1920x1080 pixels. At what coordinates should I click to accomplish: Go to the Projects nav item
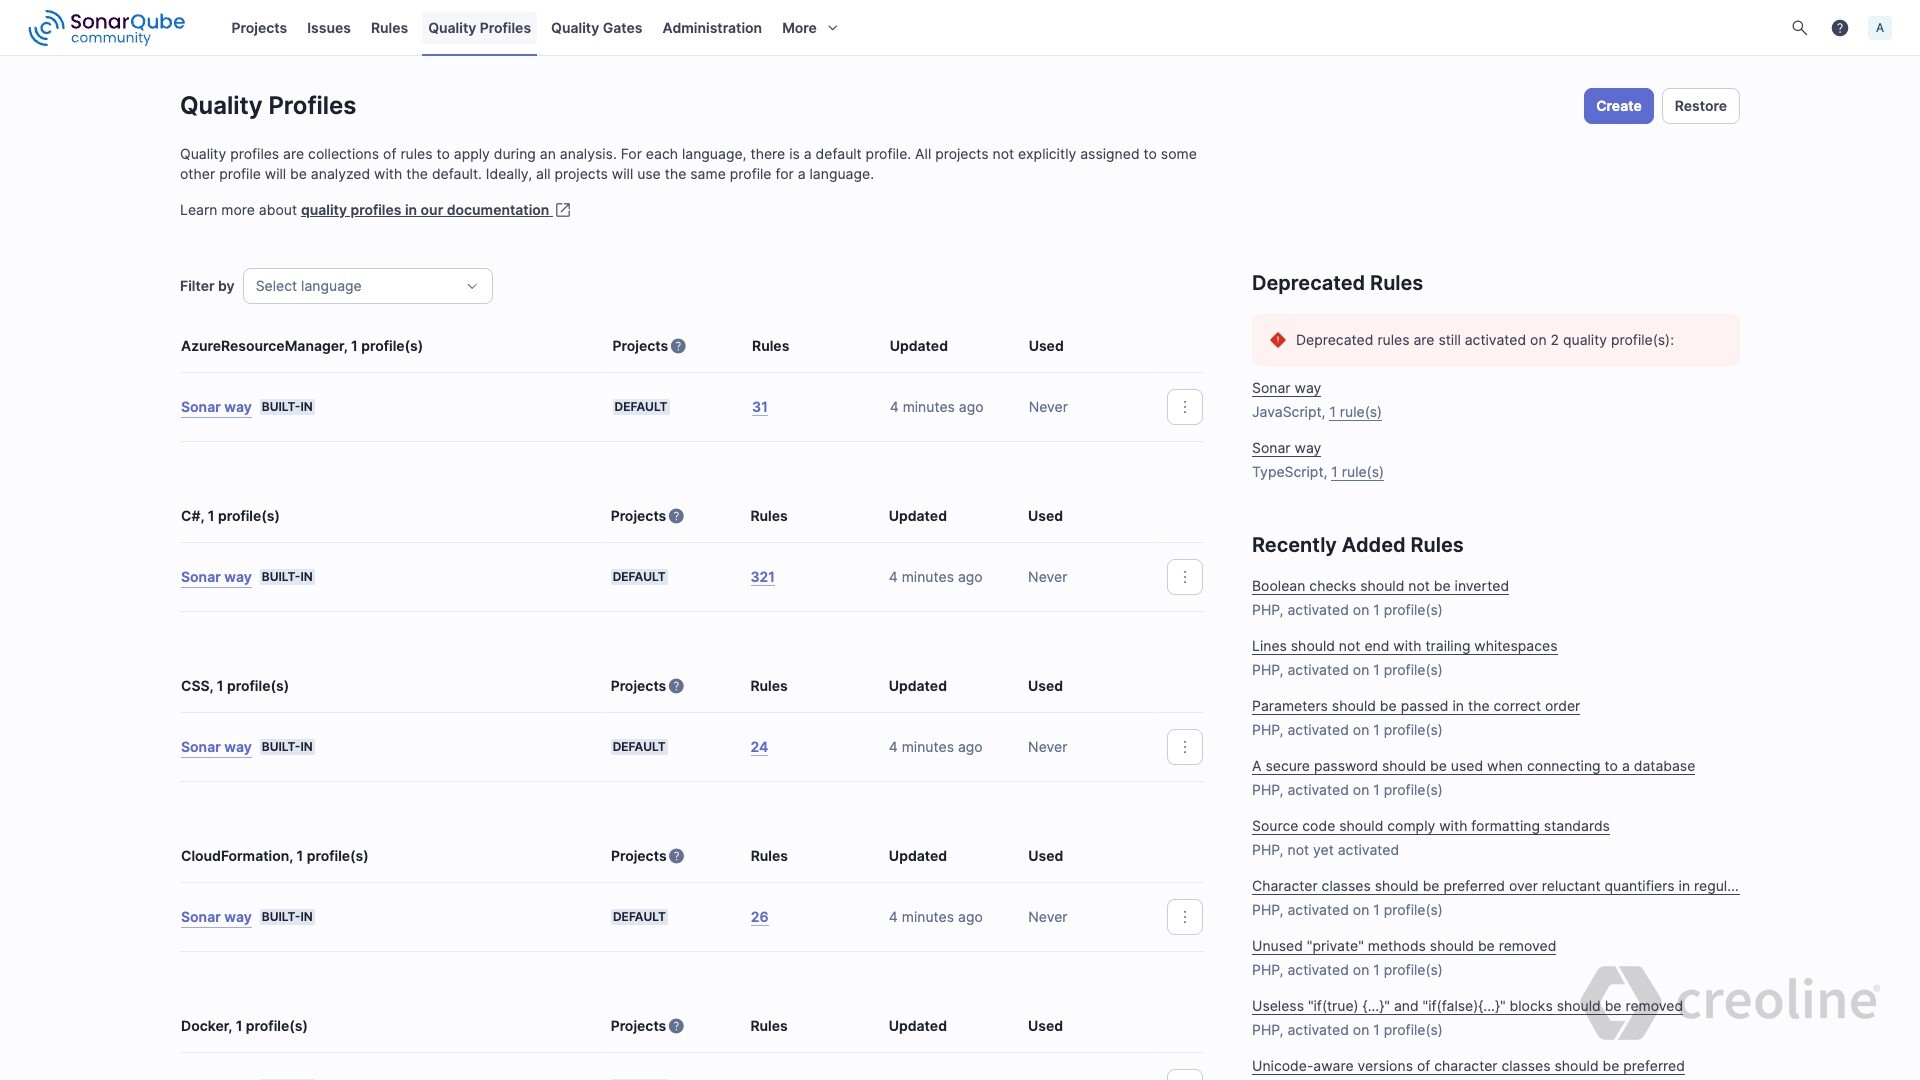click(x=259, y=28)
